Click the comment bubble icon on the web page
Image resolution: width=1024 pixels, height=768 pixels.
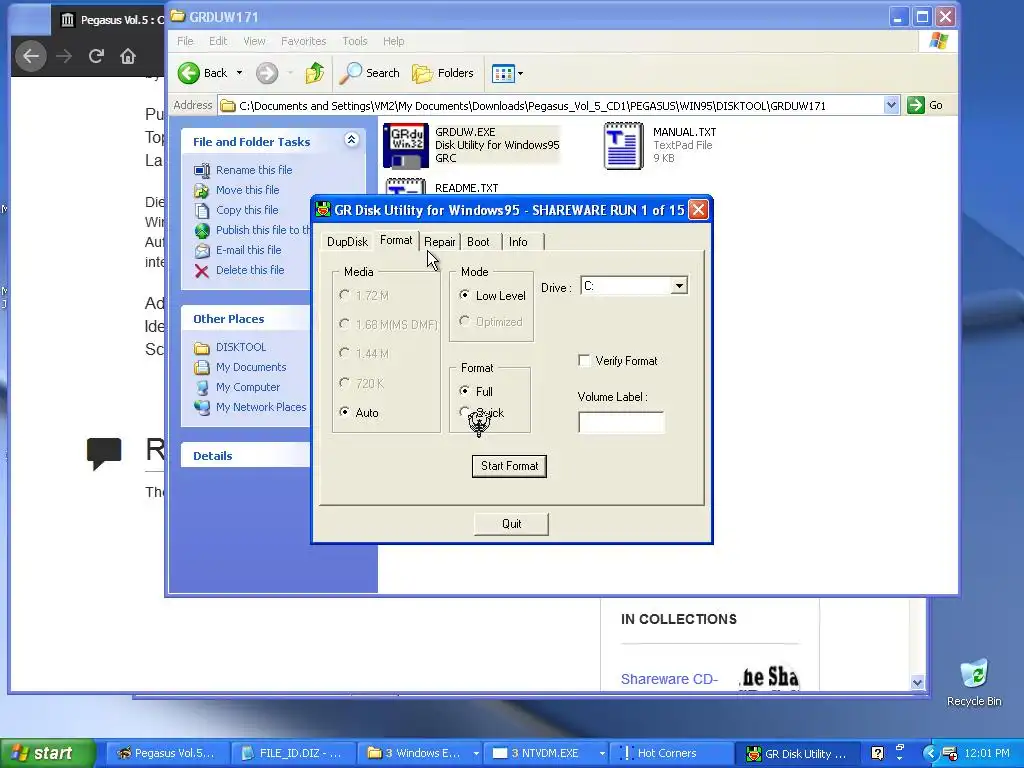click(x=104, y=453)
